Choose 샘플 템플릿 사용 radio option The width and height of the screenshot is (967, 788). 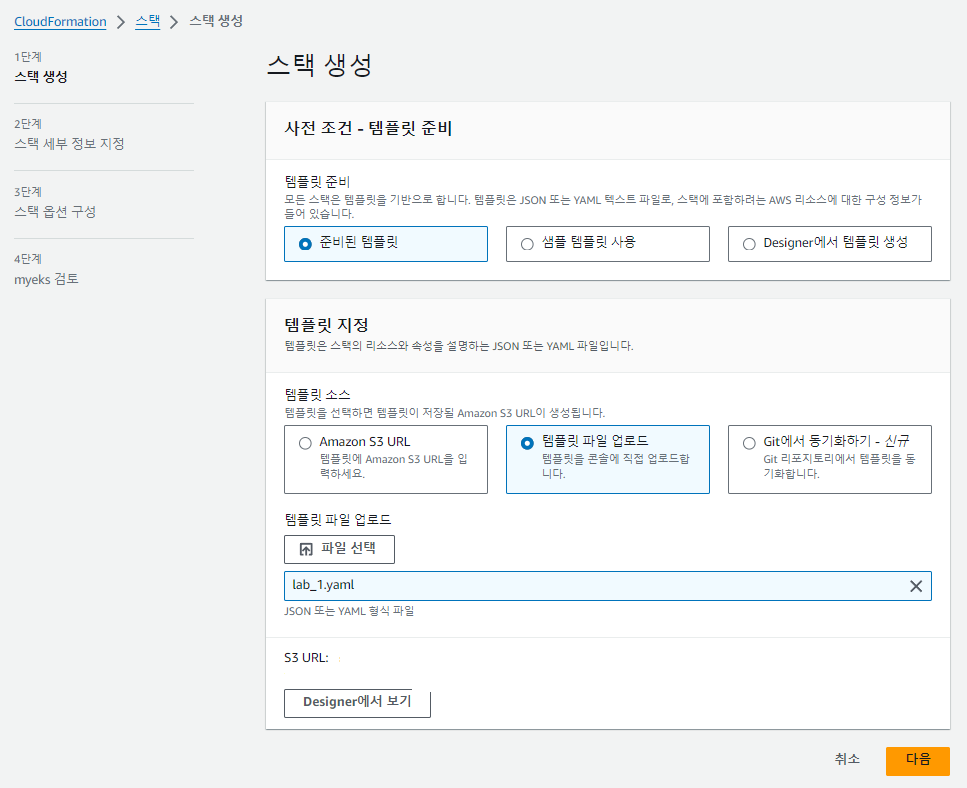pyautogui.click(x=607, y=244)
